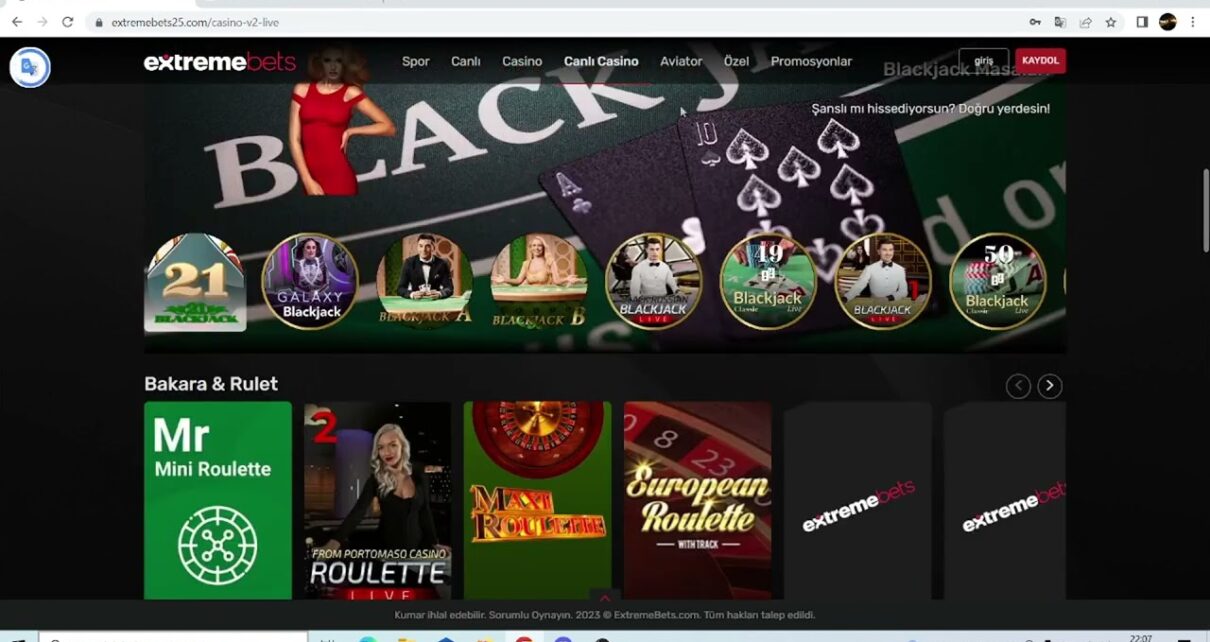Viewport: 1210px width, 642px height.
Task: Open the Canlı menu item
Action: click(466, 61)
